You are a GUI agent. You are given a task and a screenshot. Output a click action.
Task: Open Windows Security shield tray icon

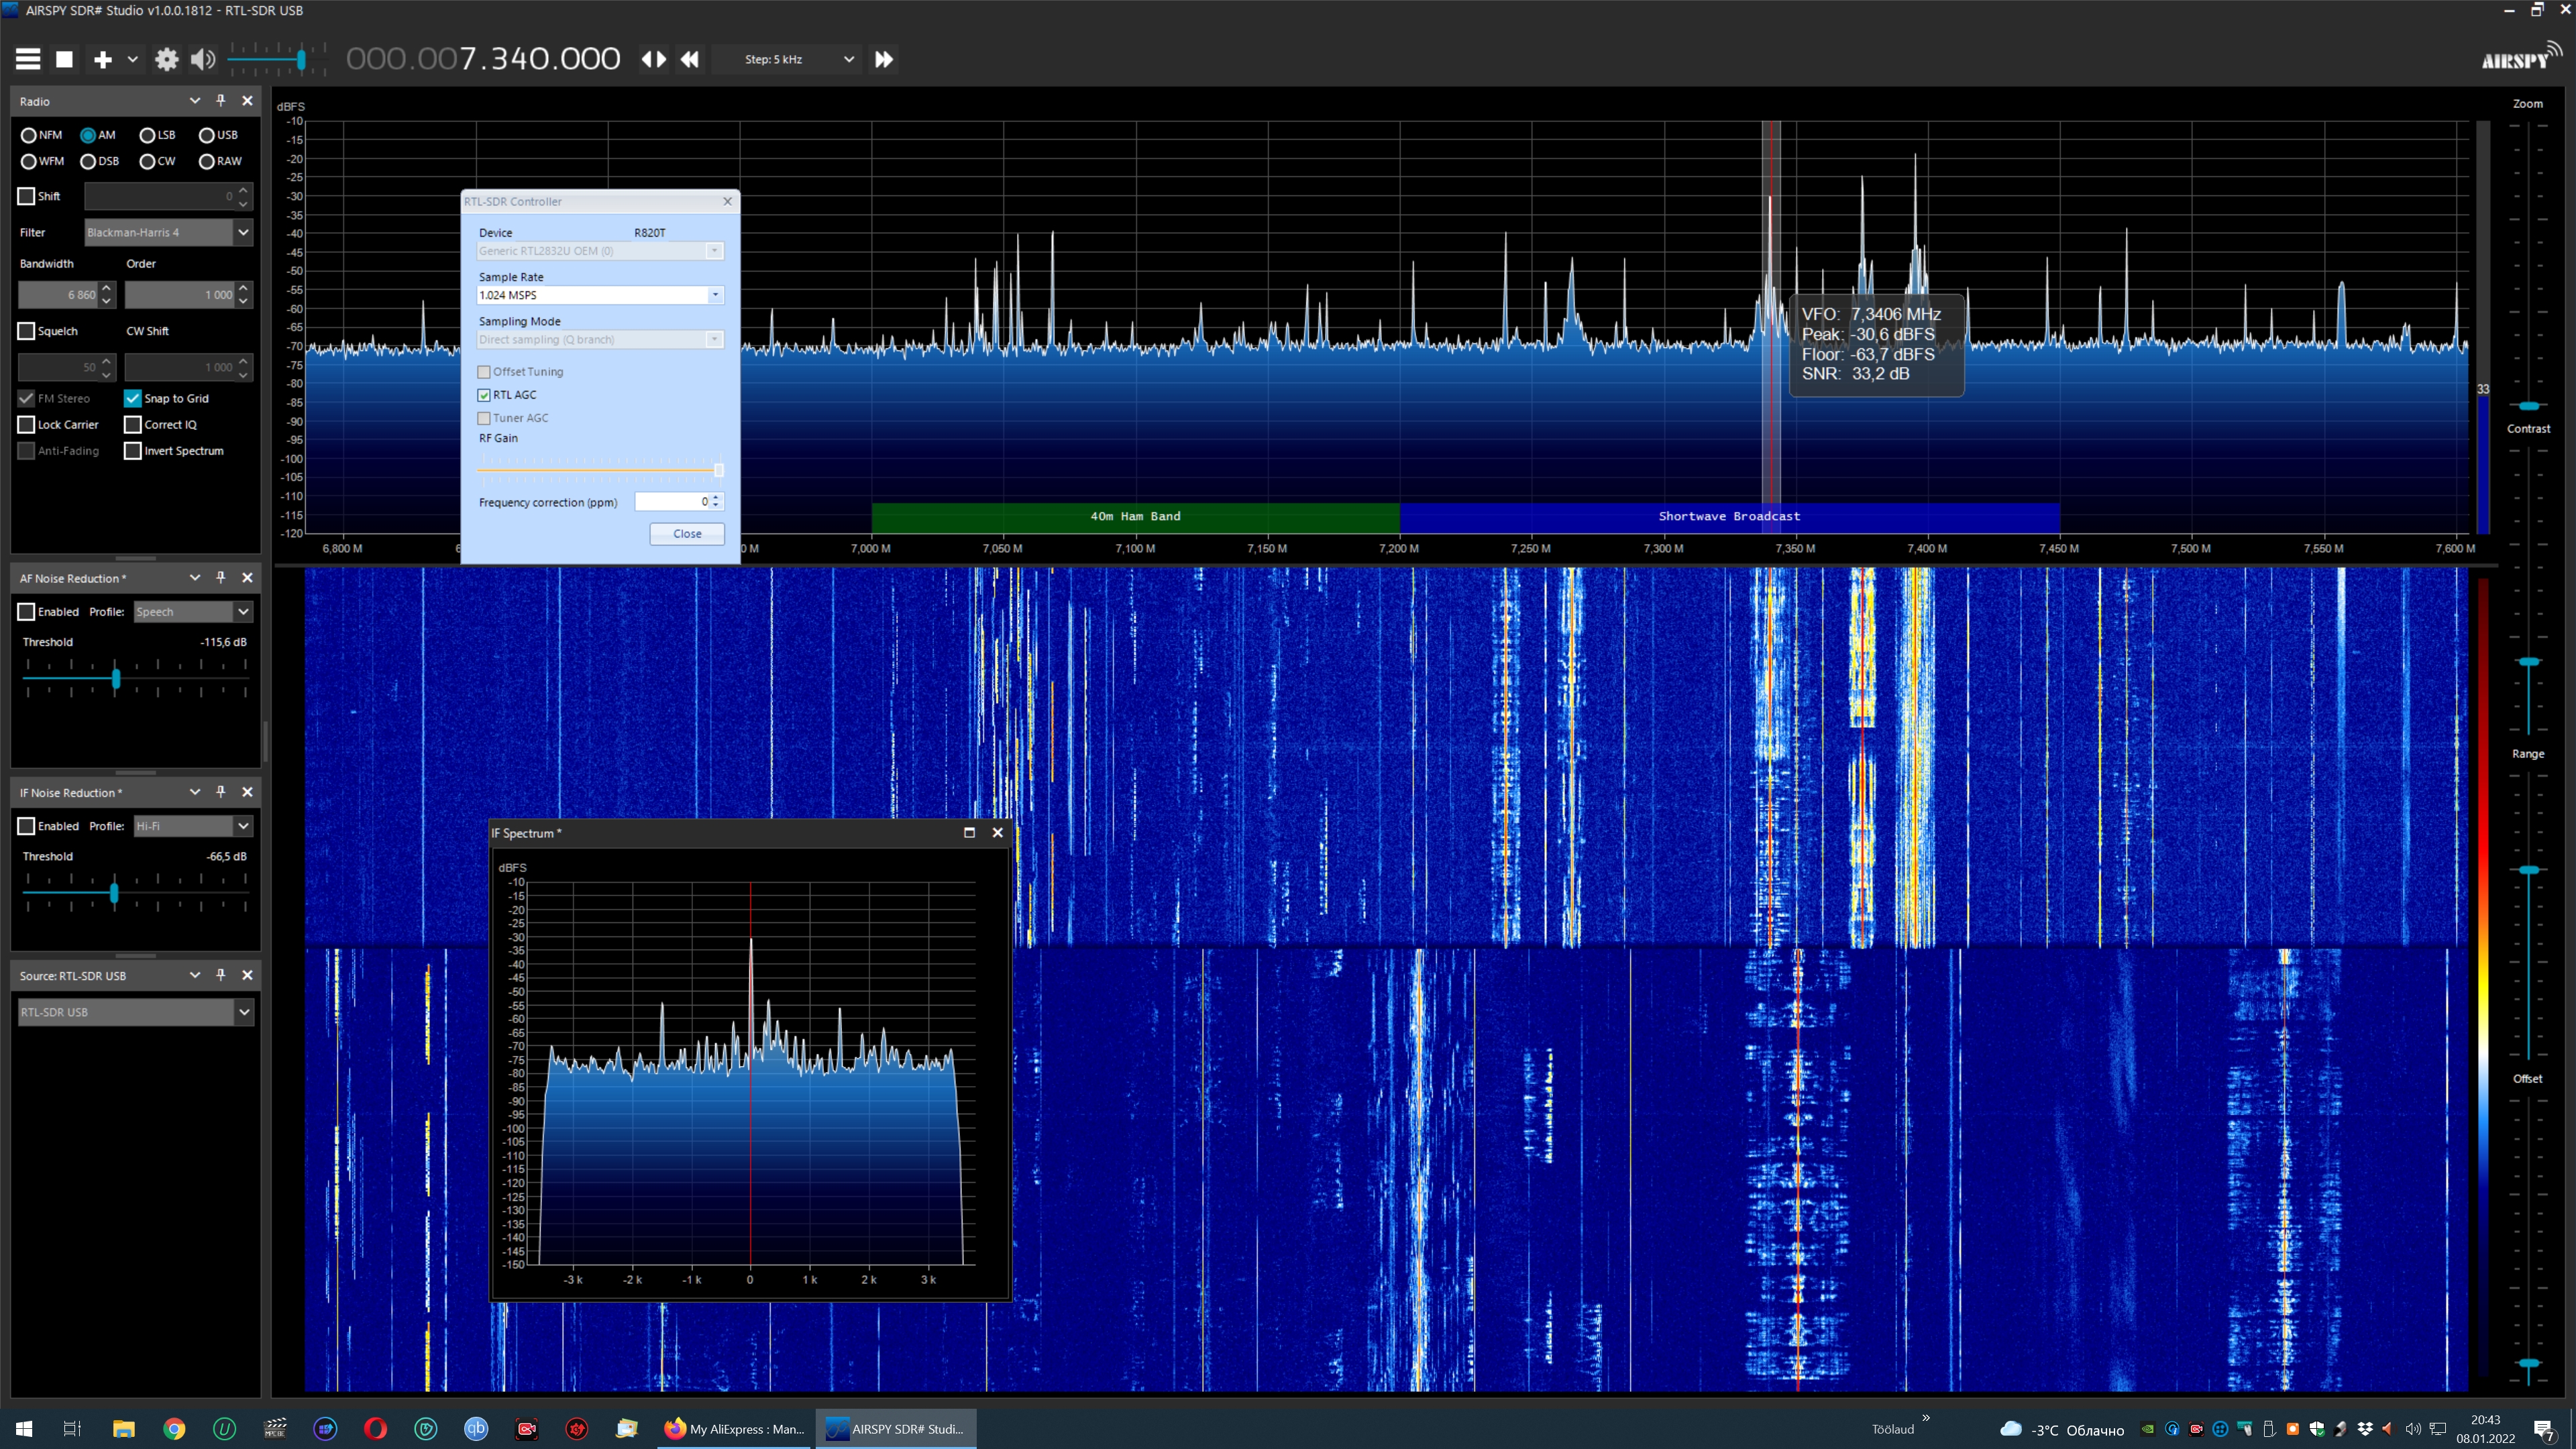[x=2317, y=1428]
